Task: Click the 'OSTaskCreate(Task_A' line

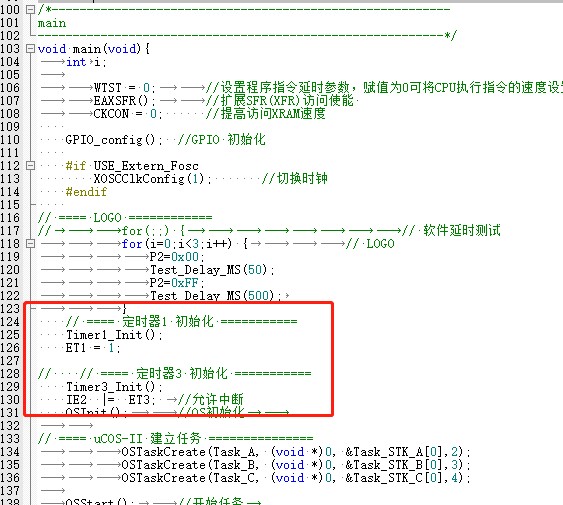Action: pos(296,452)
